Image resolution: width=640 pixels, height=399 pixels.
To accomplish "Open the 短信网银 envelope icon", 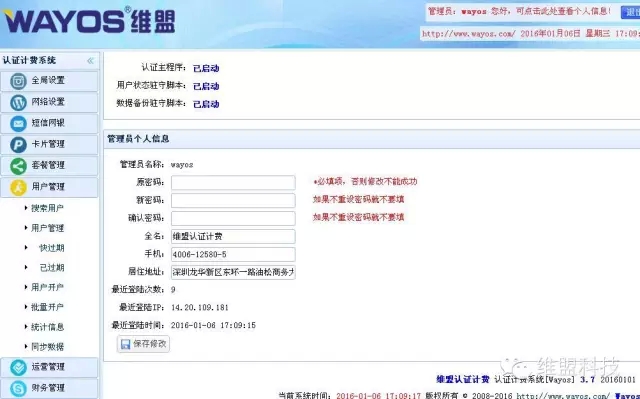I will [x=18, y=123].
